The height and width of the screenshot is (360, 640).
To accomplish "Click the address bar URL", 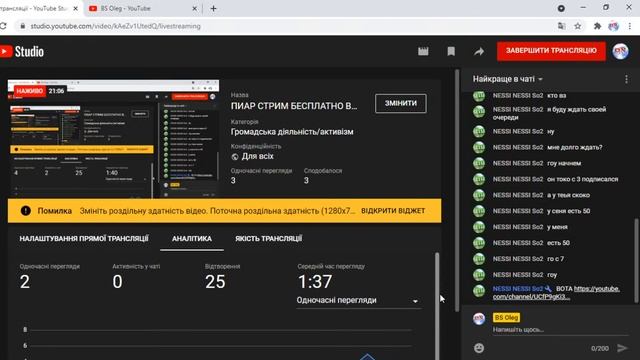I will [116, 26].
